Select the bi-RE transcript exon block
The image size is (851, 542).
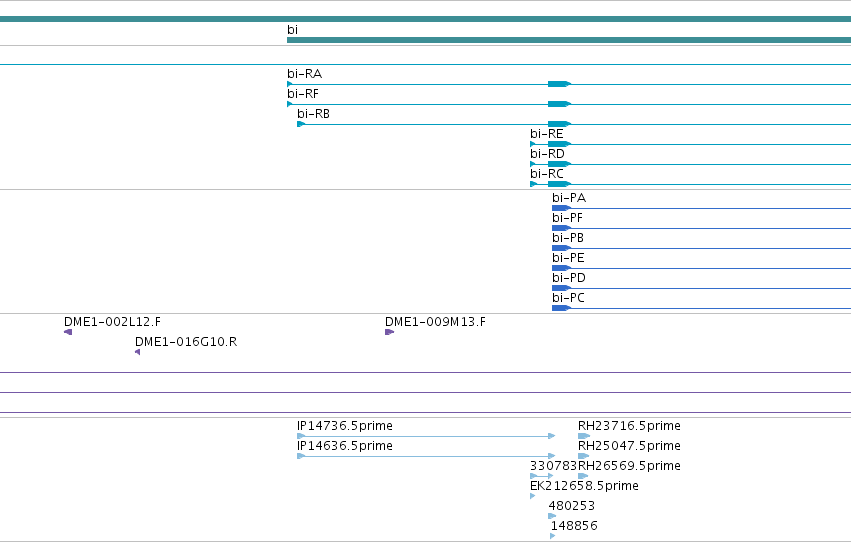click(x=559, y=144)
